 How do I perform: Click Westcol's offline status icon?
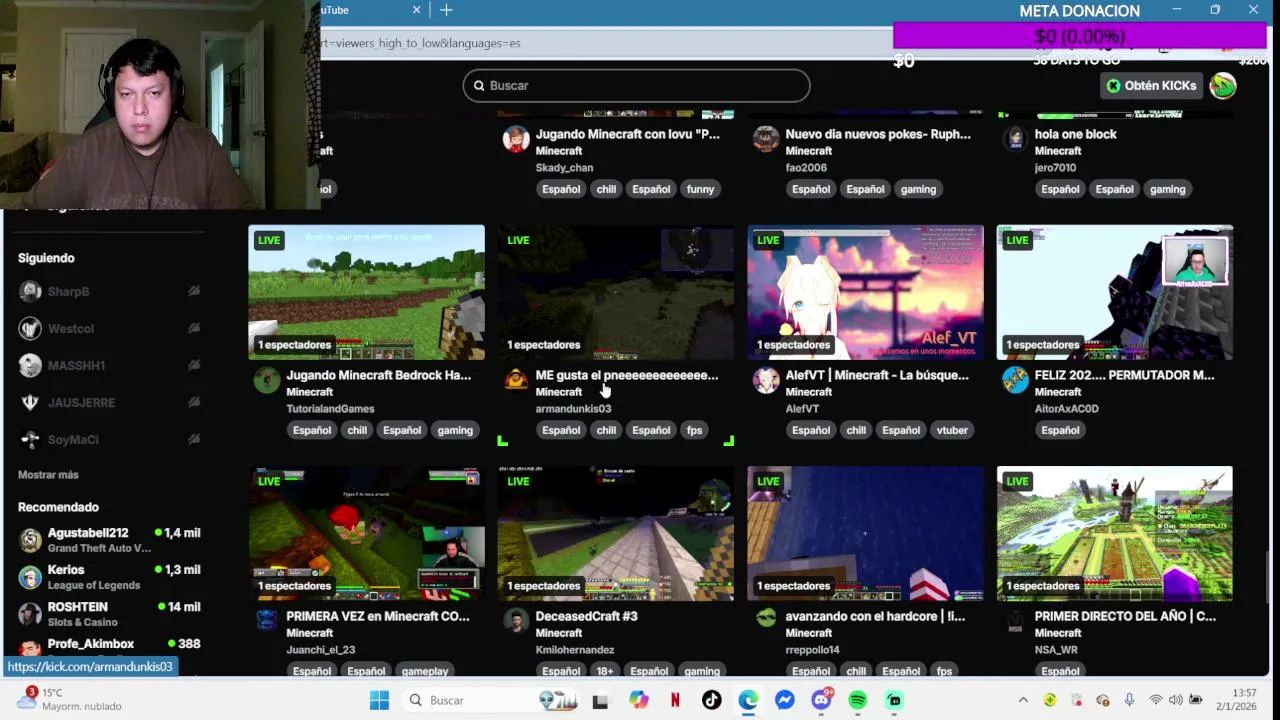(194, 328)
